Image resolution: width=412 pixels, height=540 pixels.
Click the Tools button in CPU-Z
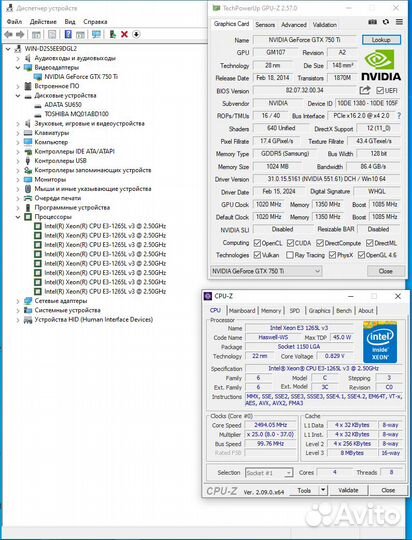304,490
